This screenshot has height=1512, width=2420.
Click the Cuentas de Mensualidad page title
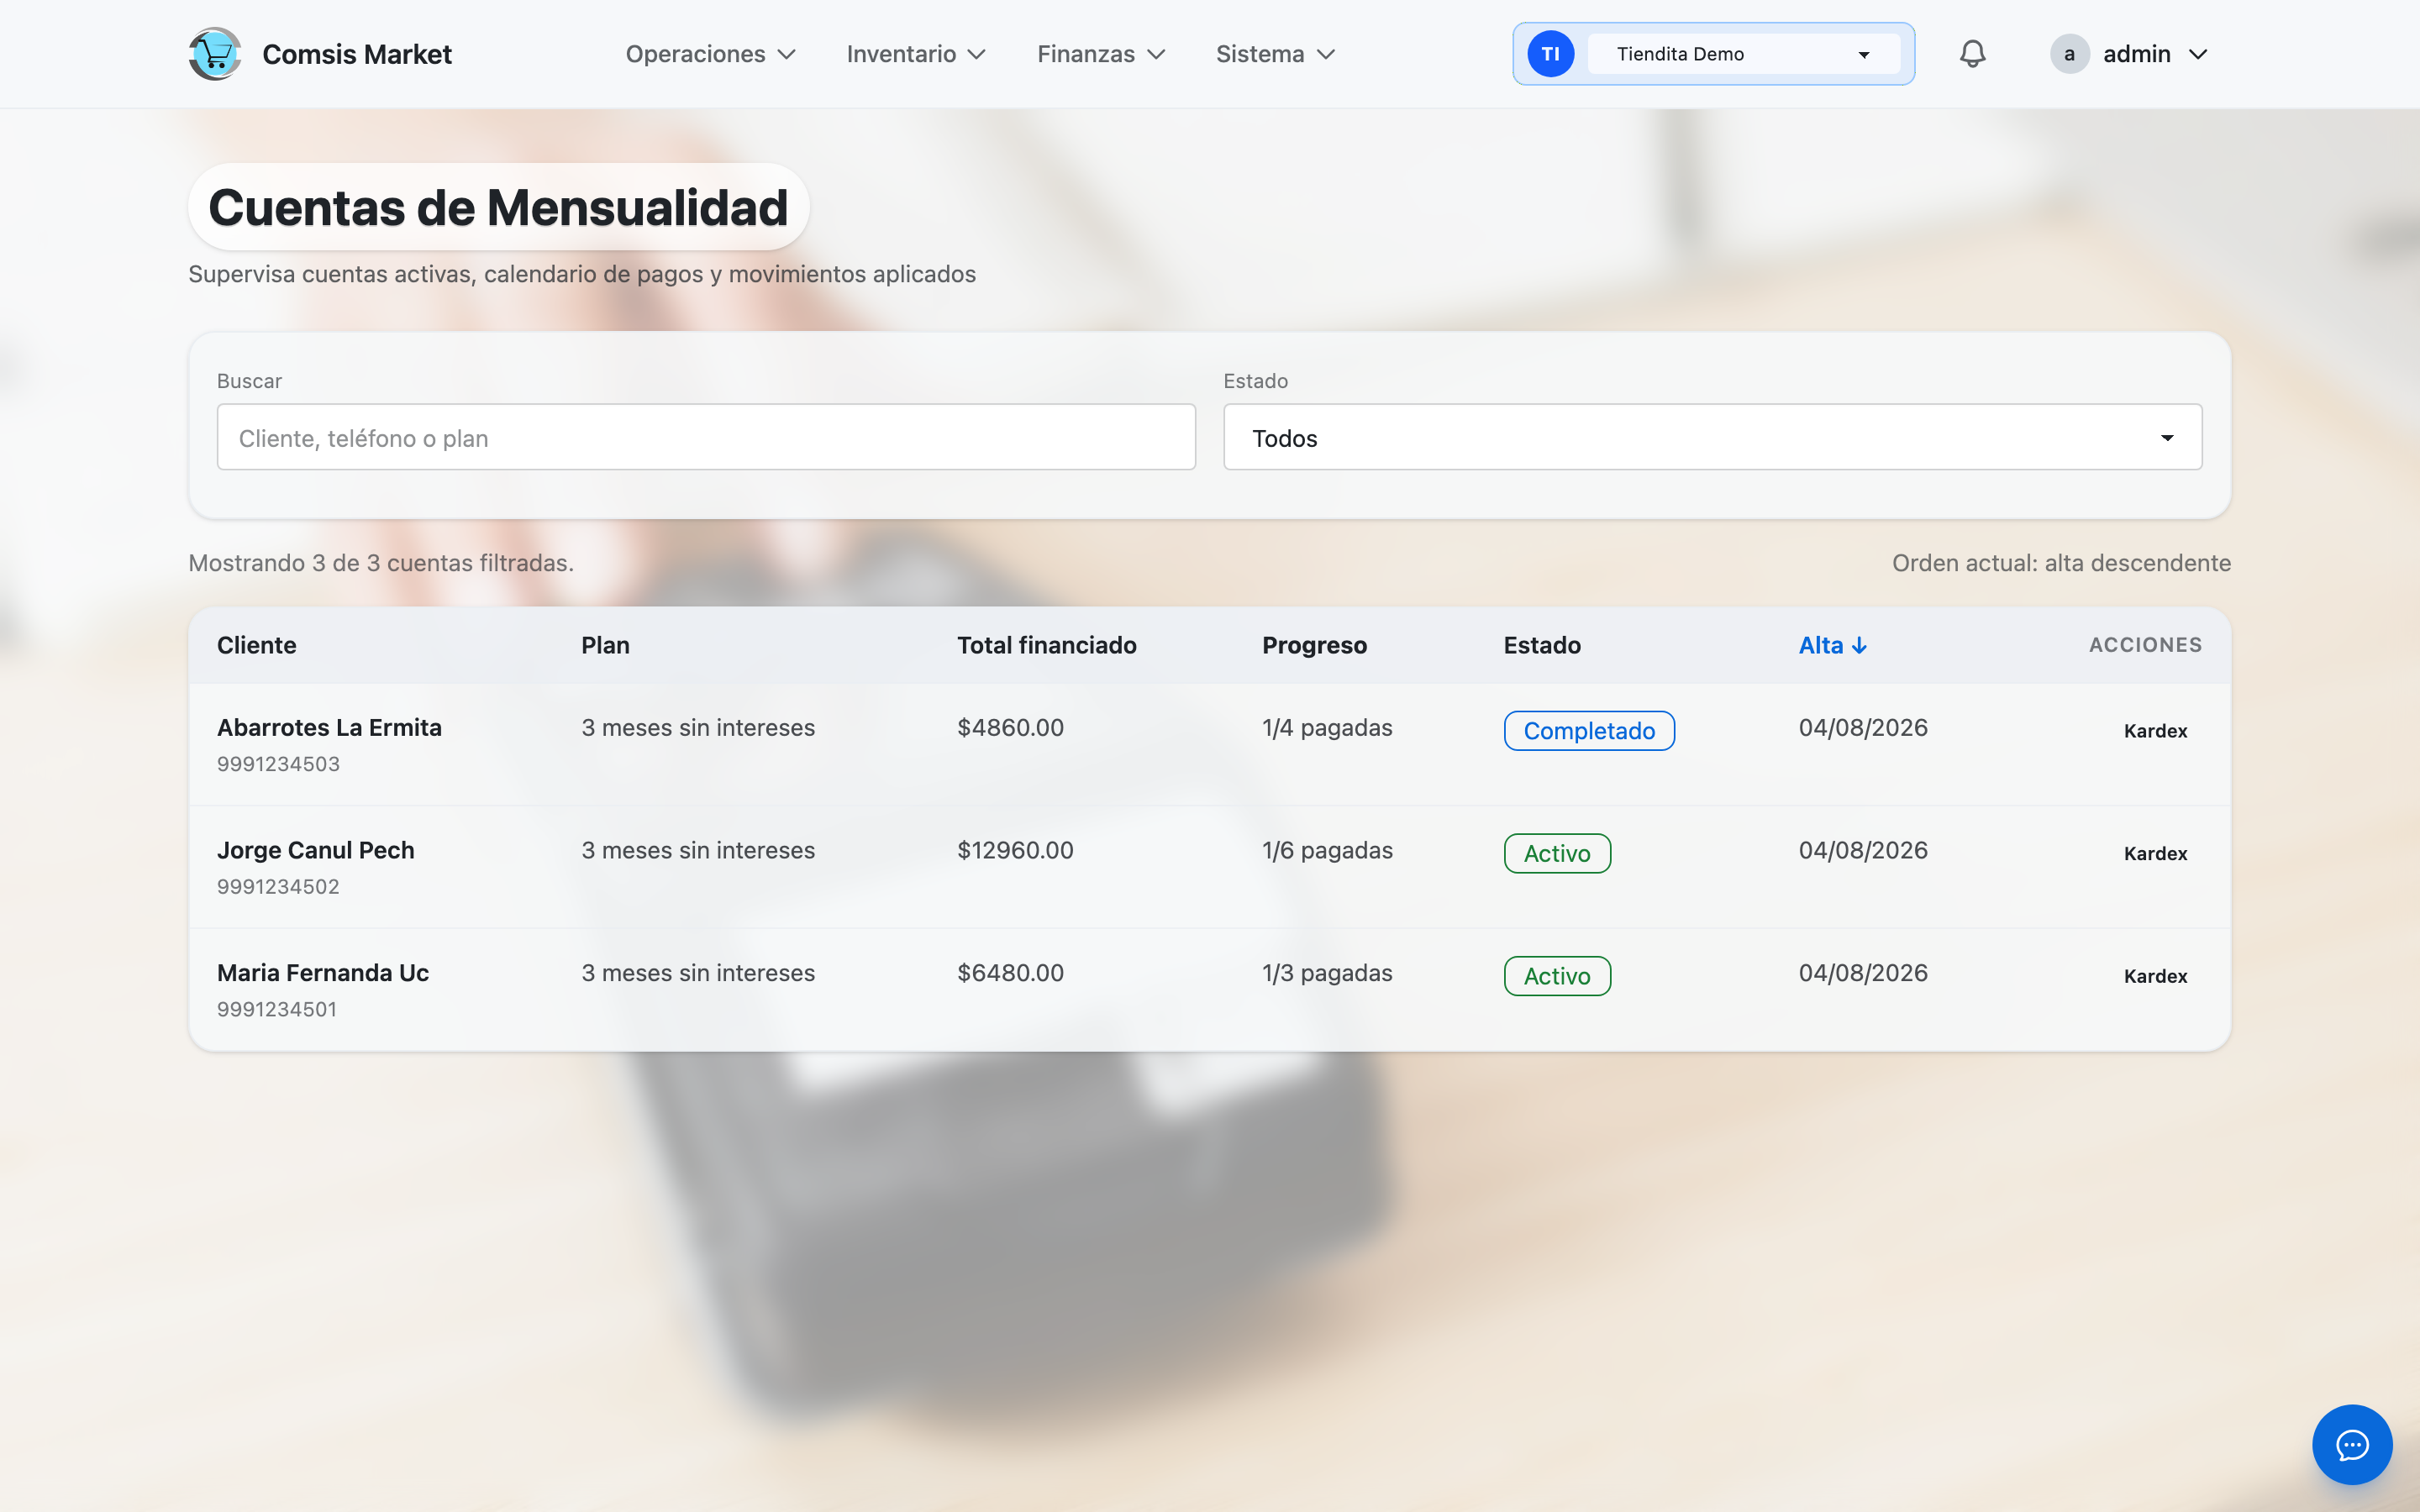498,207
